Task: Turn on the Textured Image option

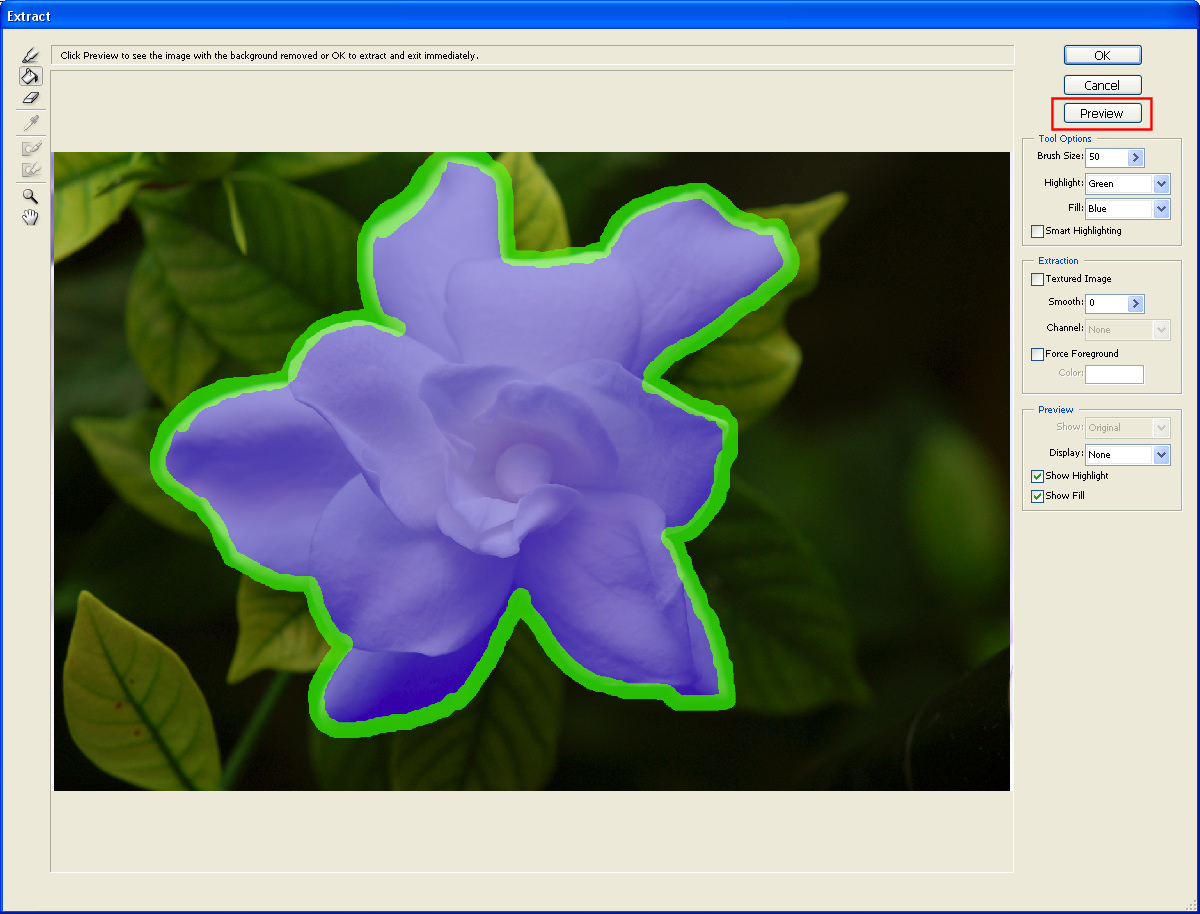Action: tap(1037, 279)
